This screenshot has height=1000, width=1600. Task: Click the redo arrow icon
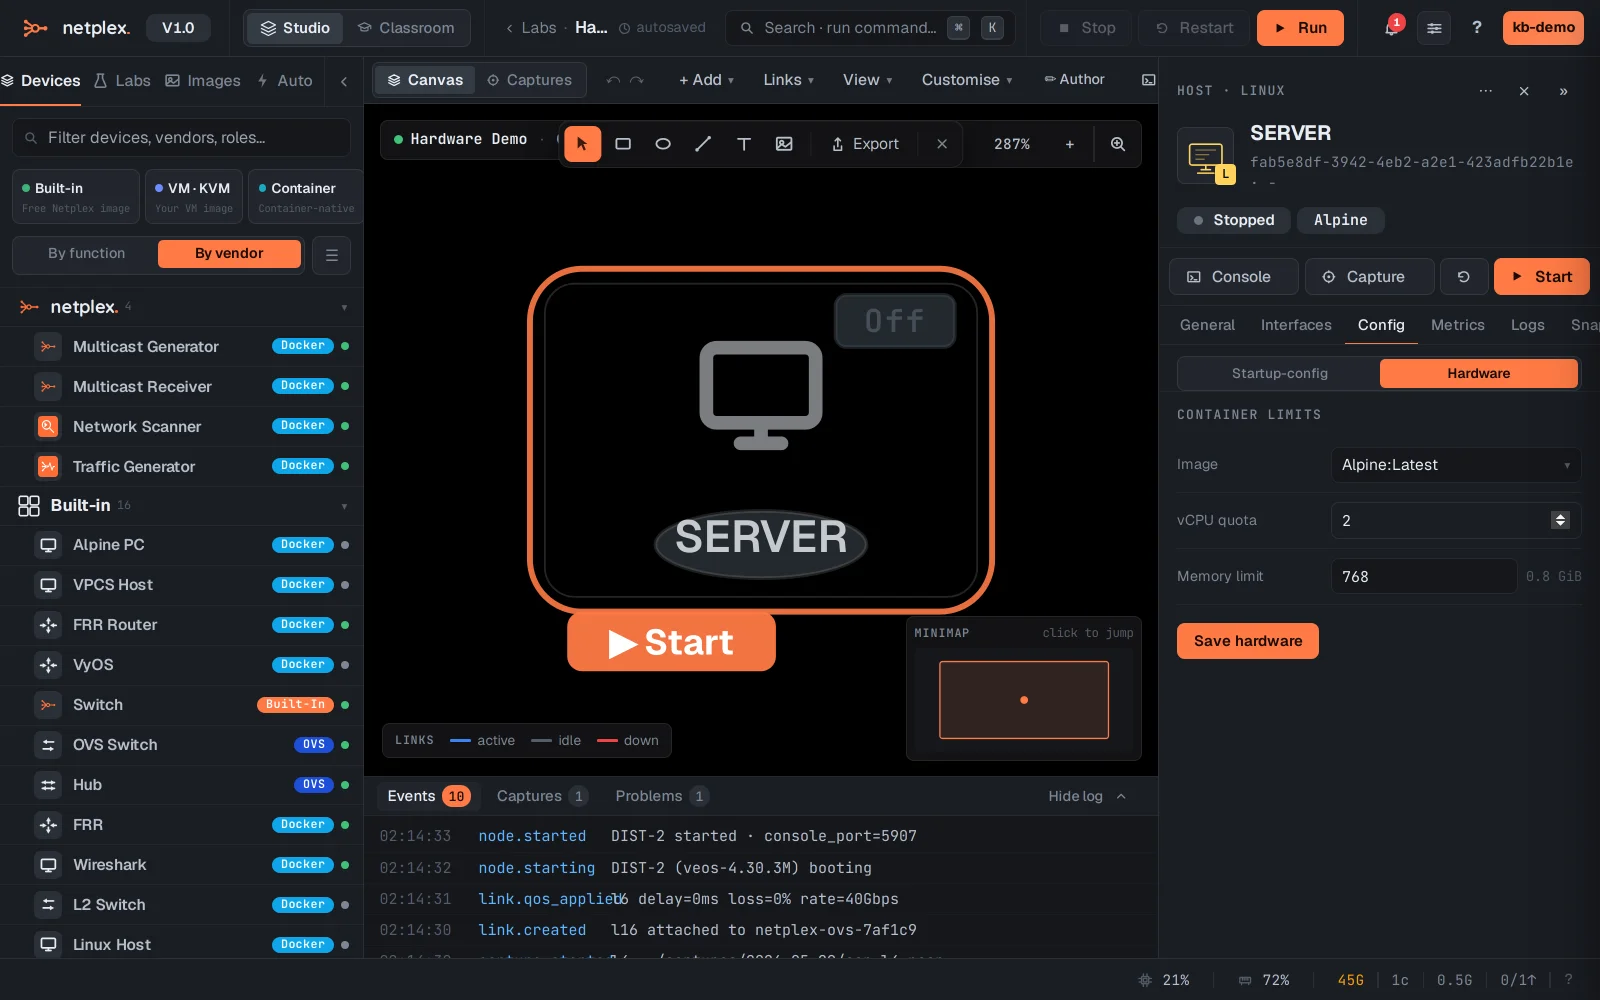(637, 80)
